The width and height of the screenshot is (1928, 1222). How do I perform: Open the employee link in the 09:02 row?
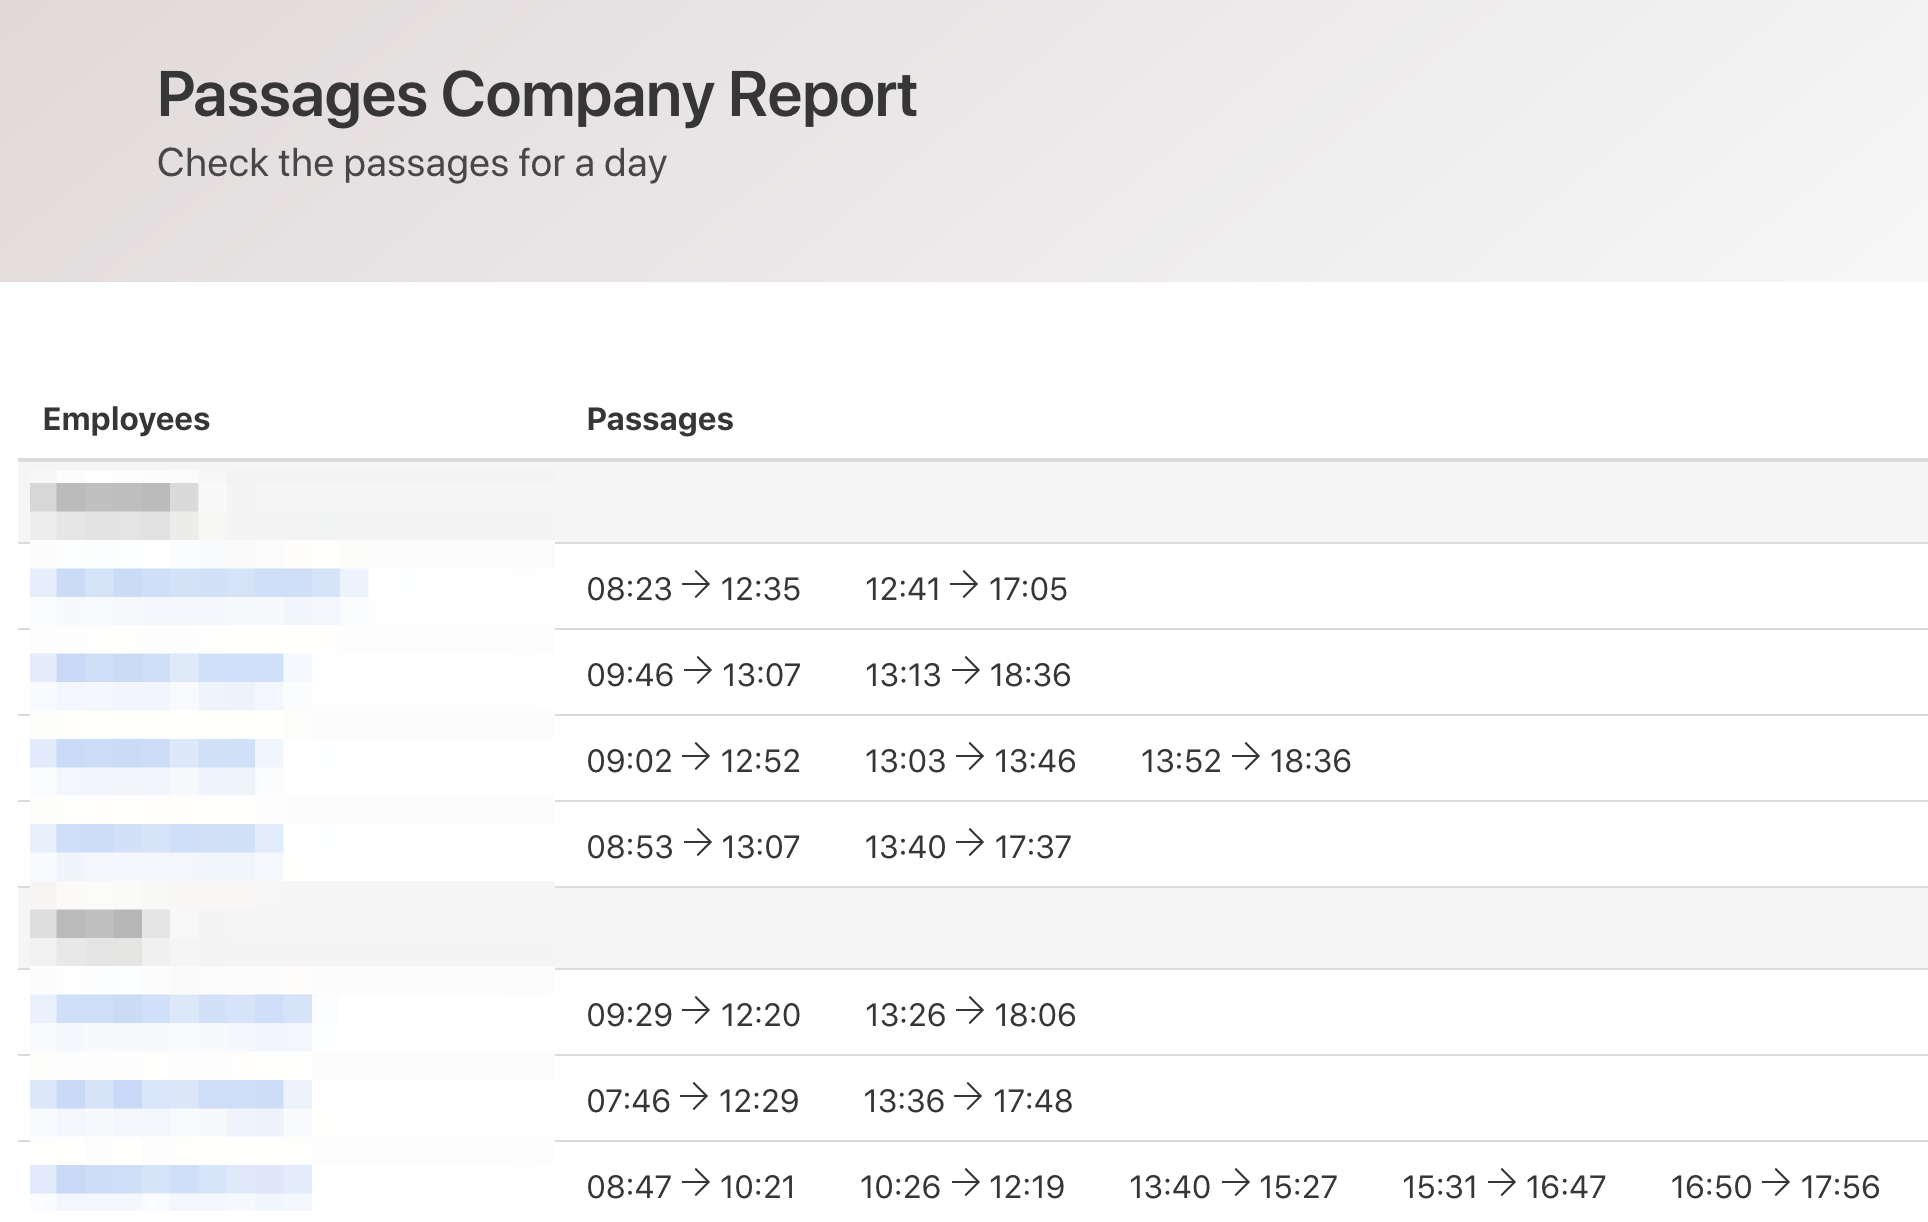[x=156, y=755]
